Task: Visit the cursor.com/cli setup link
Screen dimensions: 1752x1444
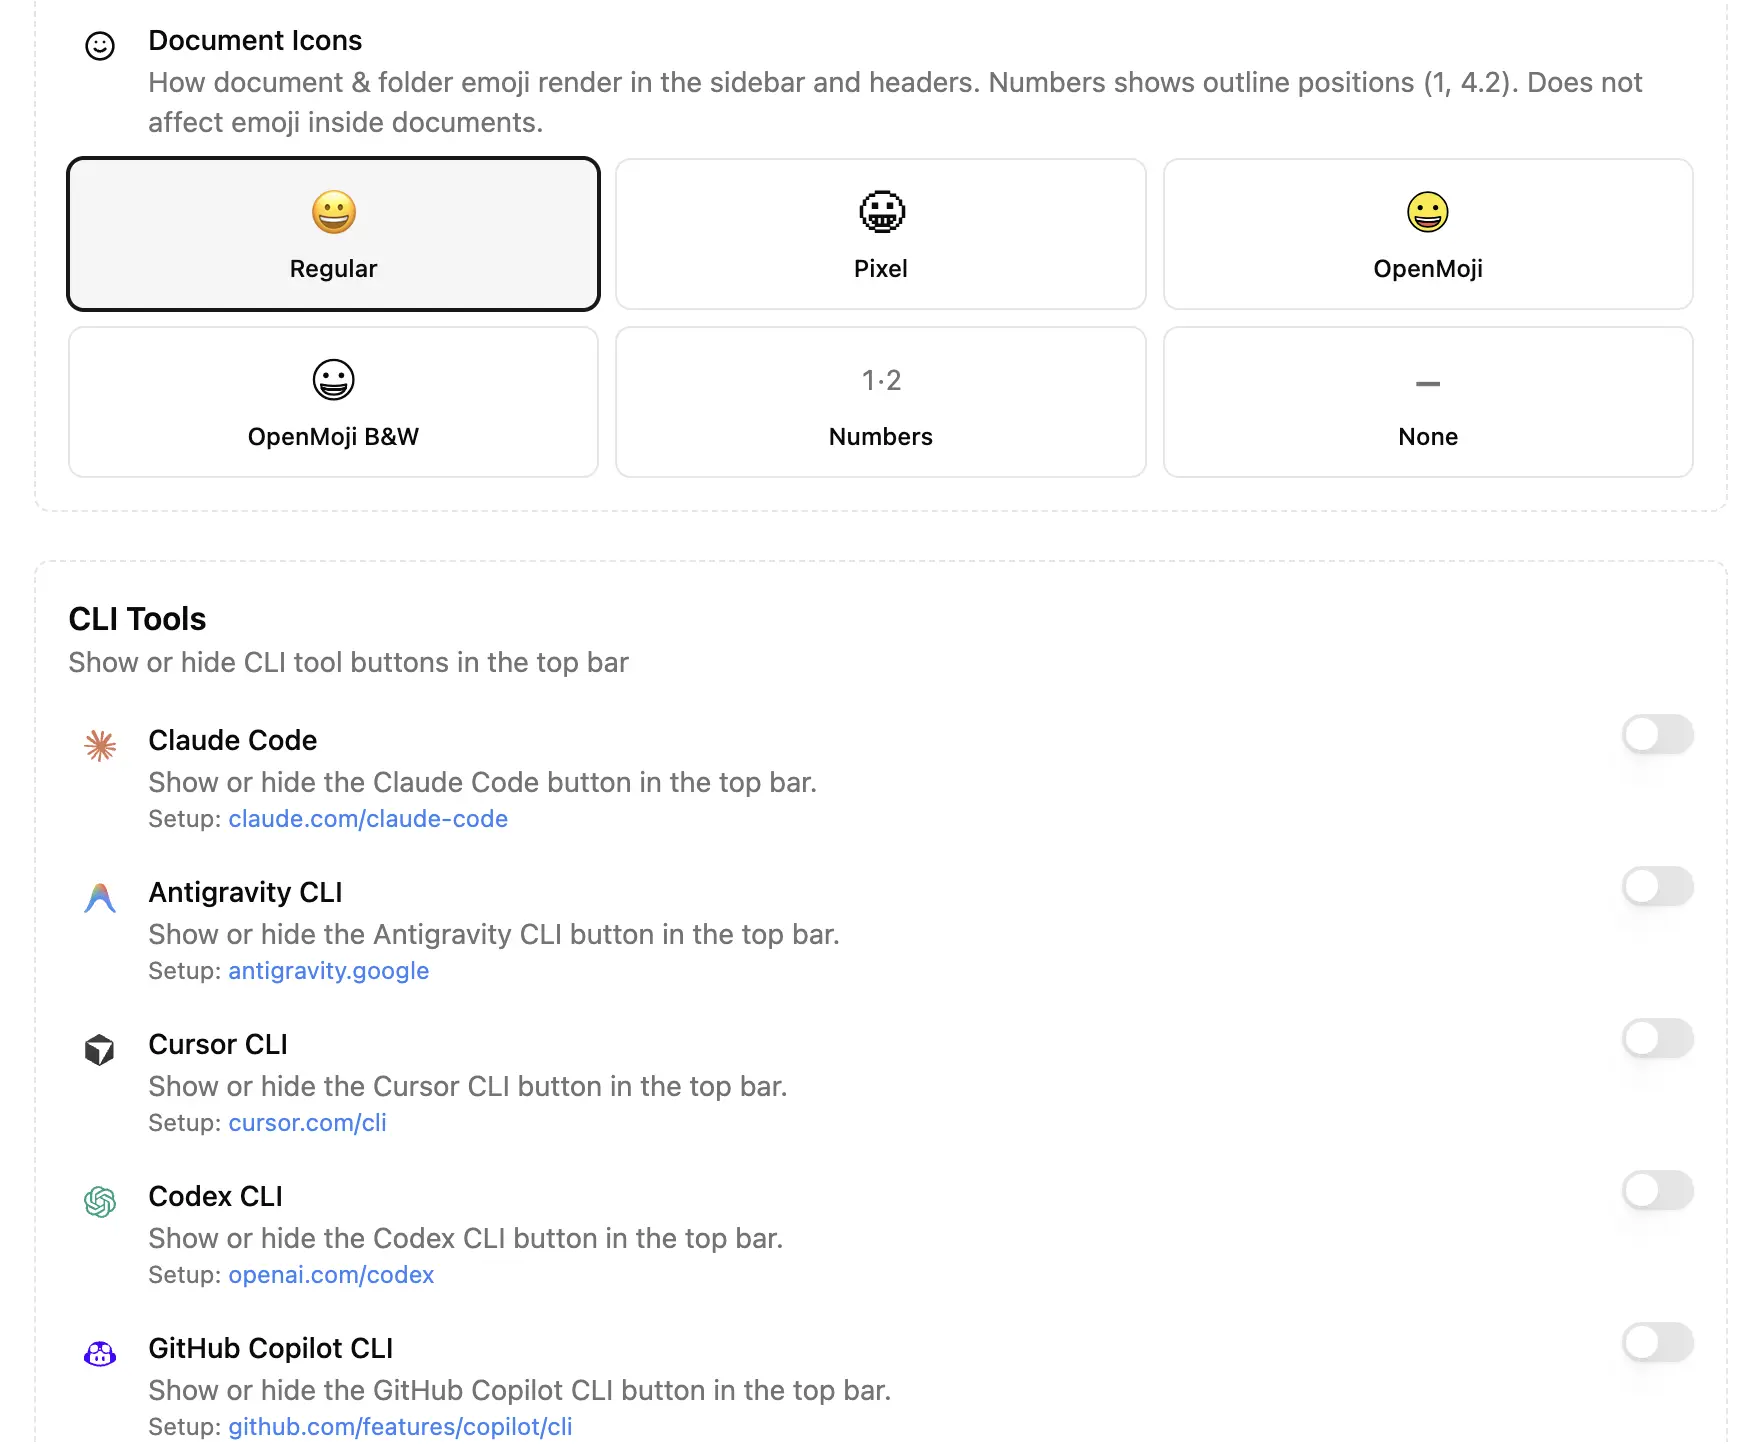Action: [307, 1123]
